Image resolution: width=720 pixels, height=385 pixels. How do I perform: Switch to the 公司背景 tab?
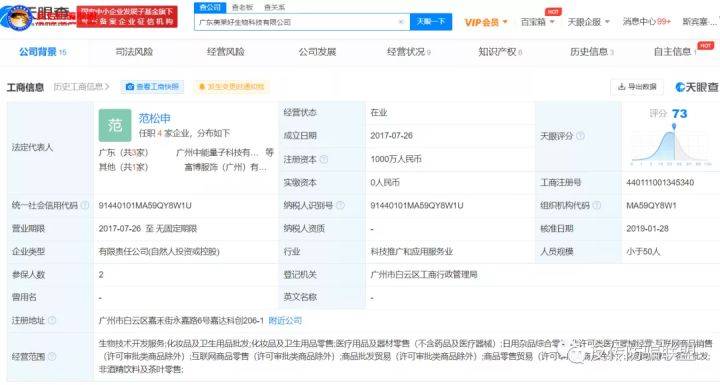42,52
